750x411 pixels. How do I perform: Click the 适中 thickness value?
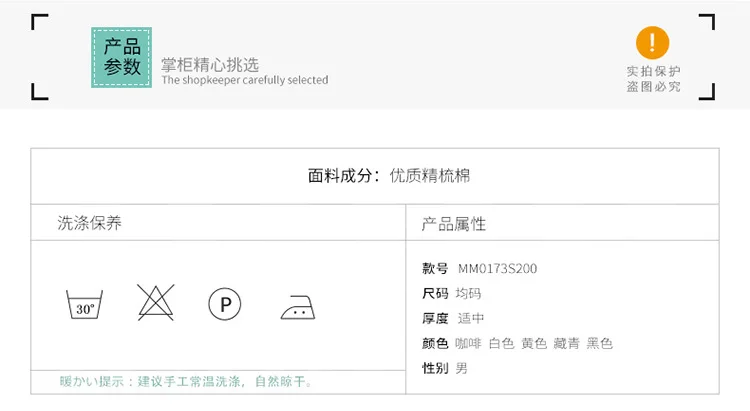[471, 318]
